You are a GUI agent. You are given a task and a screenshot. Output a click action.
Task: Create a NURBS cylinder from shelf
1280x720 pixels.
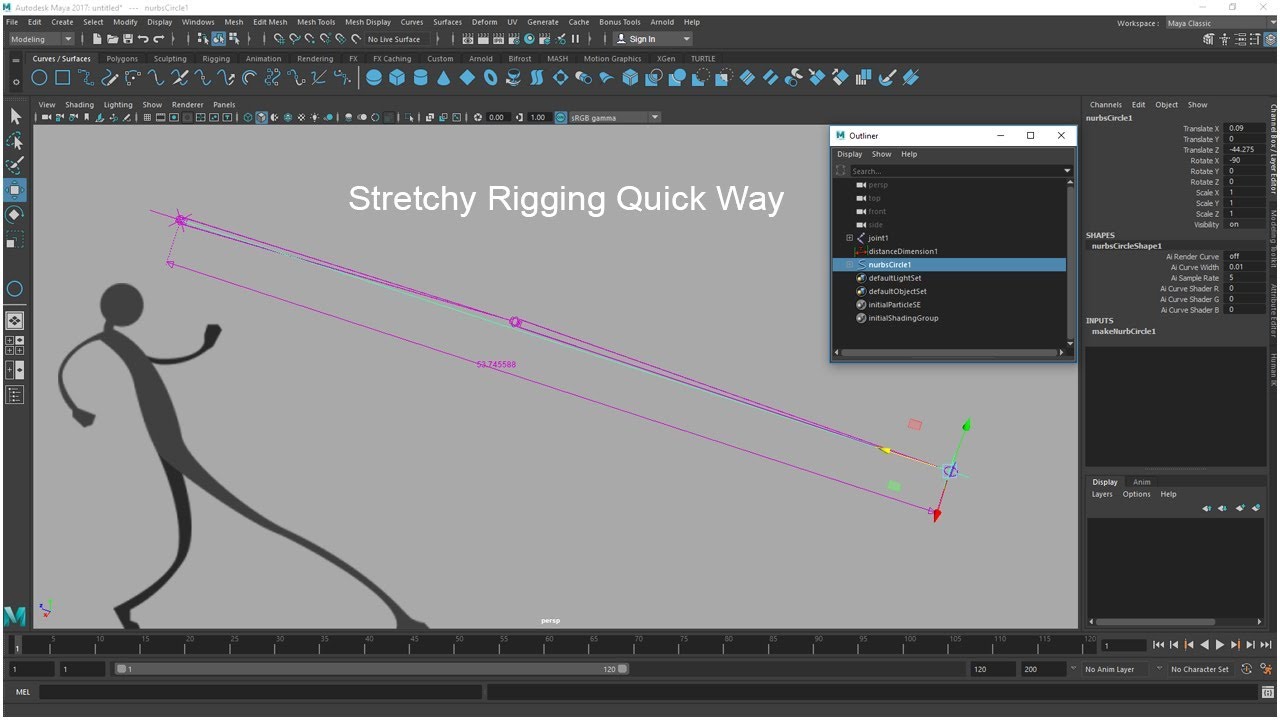click(x=420, y=78)
